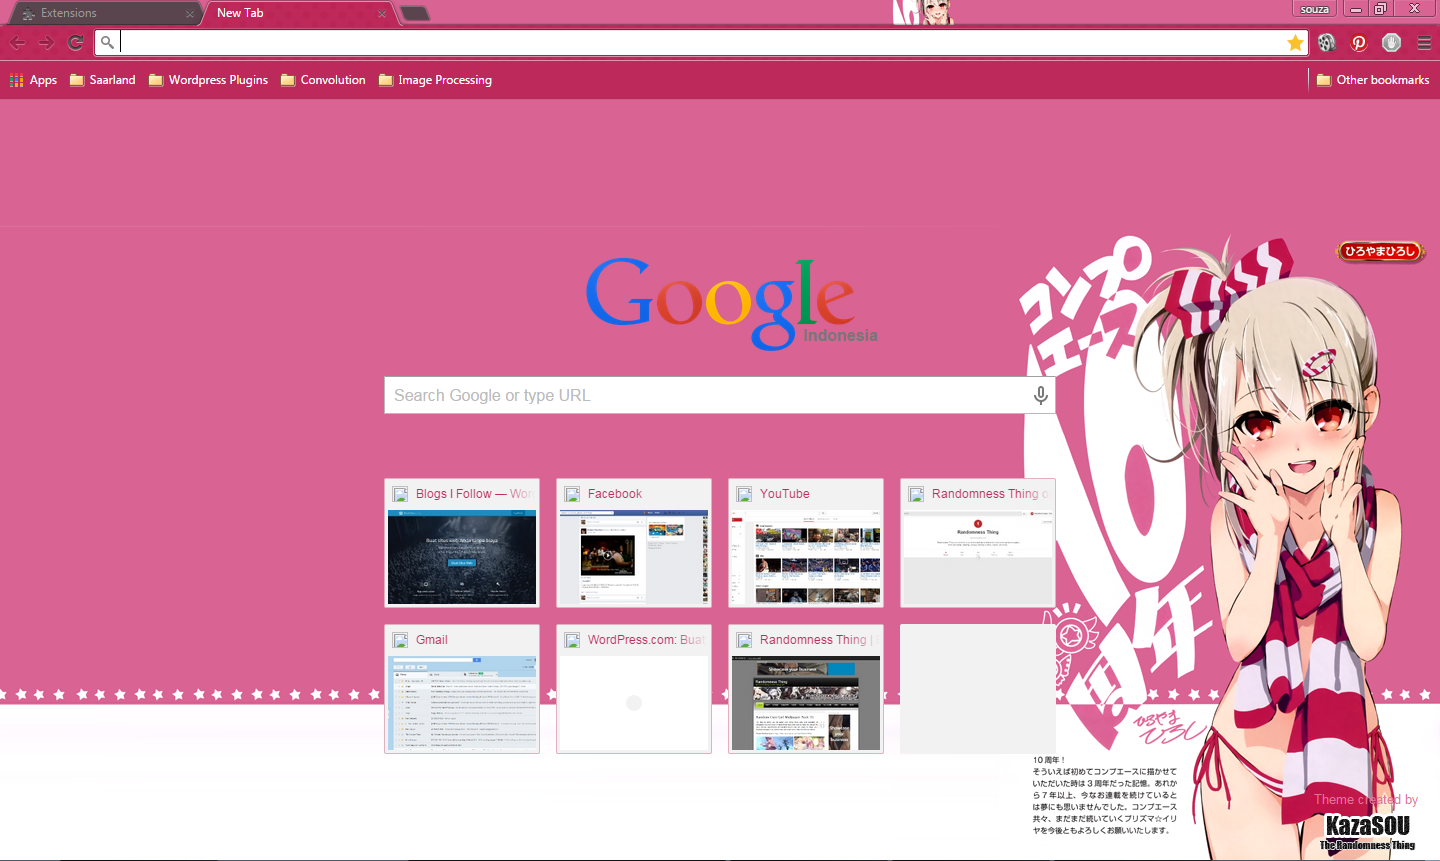Click the magnifier icon in the address bar

[x=107, y=42]
